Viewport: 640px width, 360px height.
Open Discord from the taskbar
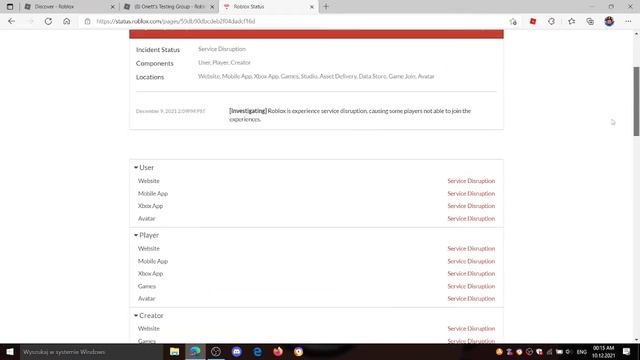(x=237, y=351)
